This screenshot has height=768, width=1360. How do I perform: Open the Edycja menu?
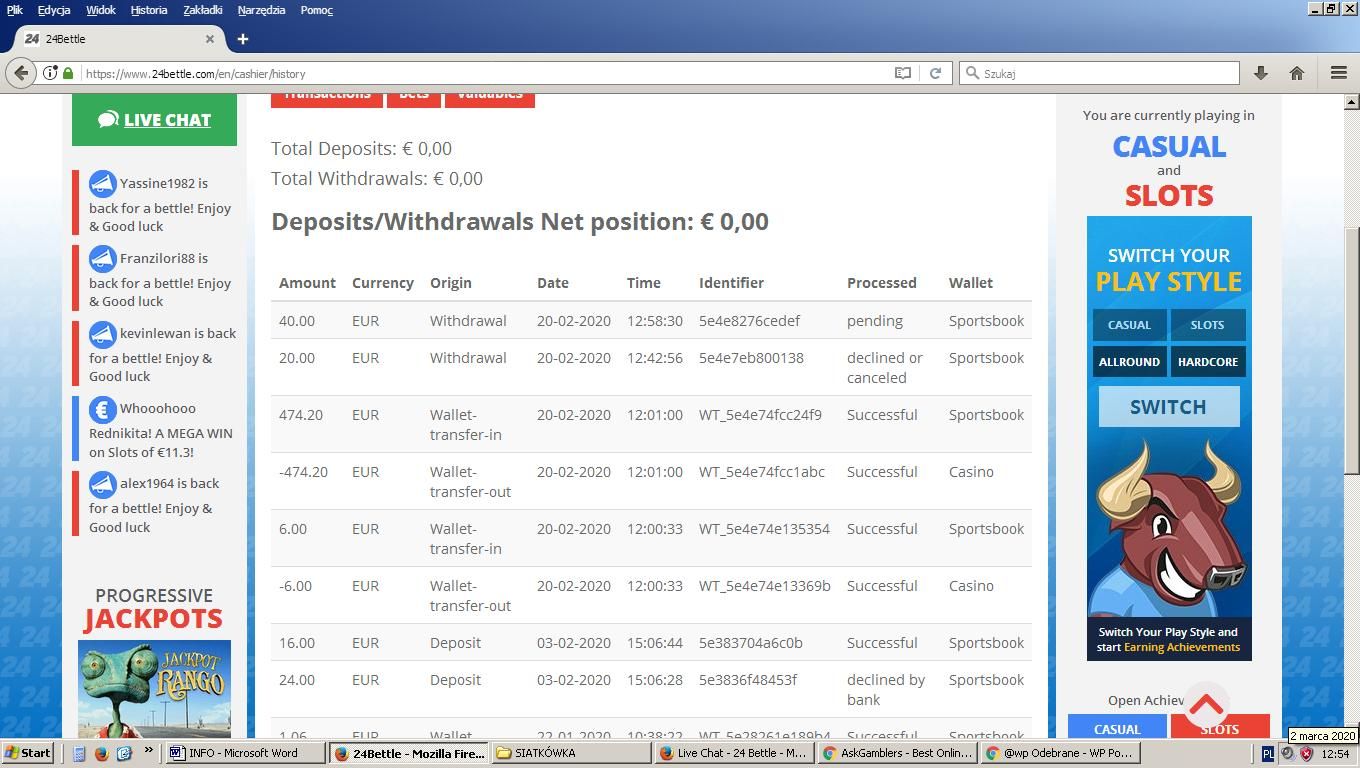(54, 10)
